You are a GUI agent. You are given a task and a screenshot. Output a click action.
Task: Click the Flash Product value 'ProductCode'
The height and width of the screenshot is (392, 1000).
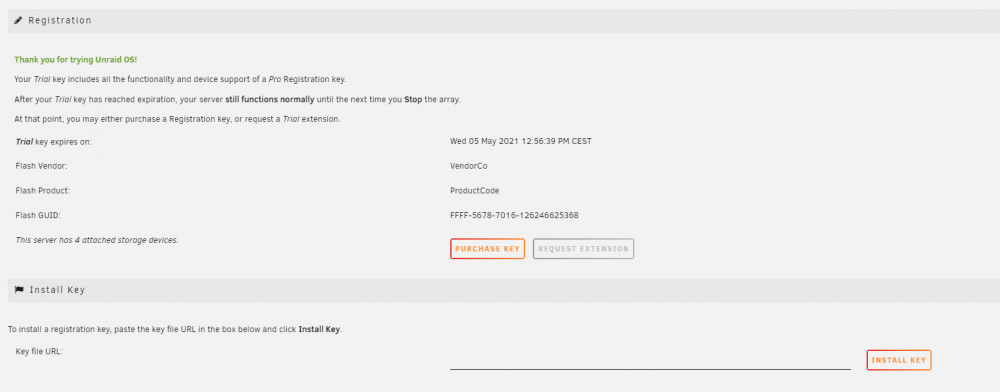tap(474, 191)
